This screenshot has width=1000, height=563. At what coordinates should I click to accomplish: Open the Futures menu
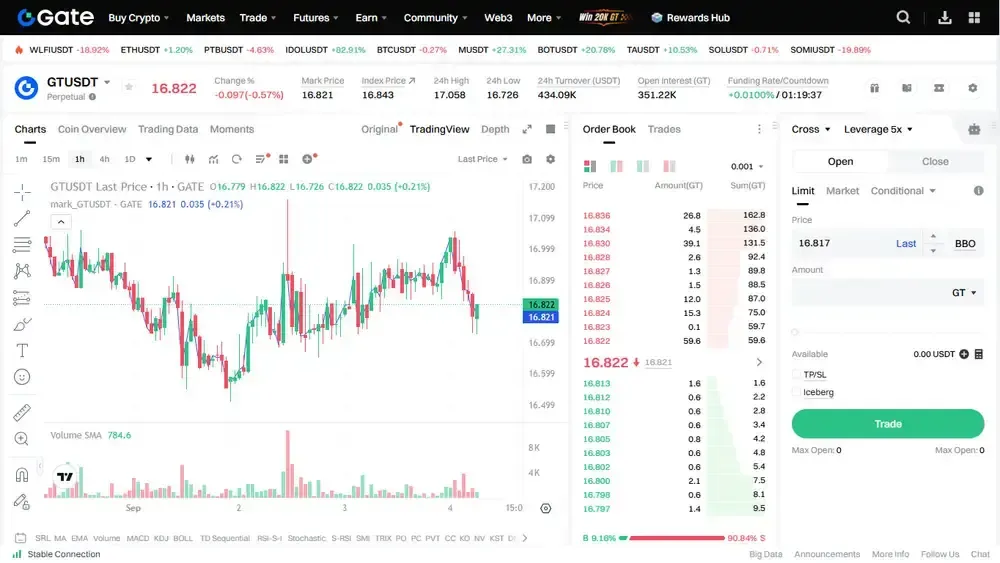point(316,18)
